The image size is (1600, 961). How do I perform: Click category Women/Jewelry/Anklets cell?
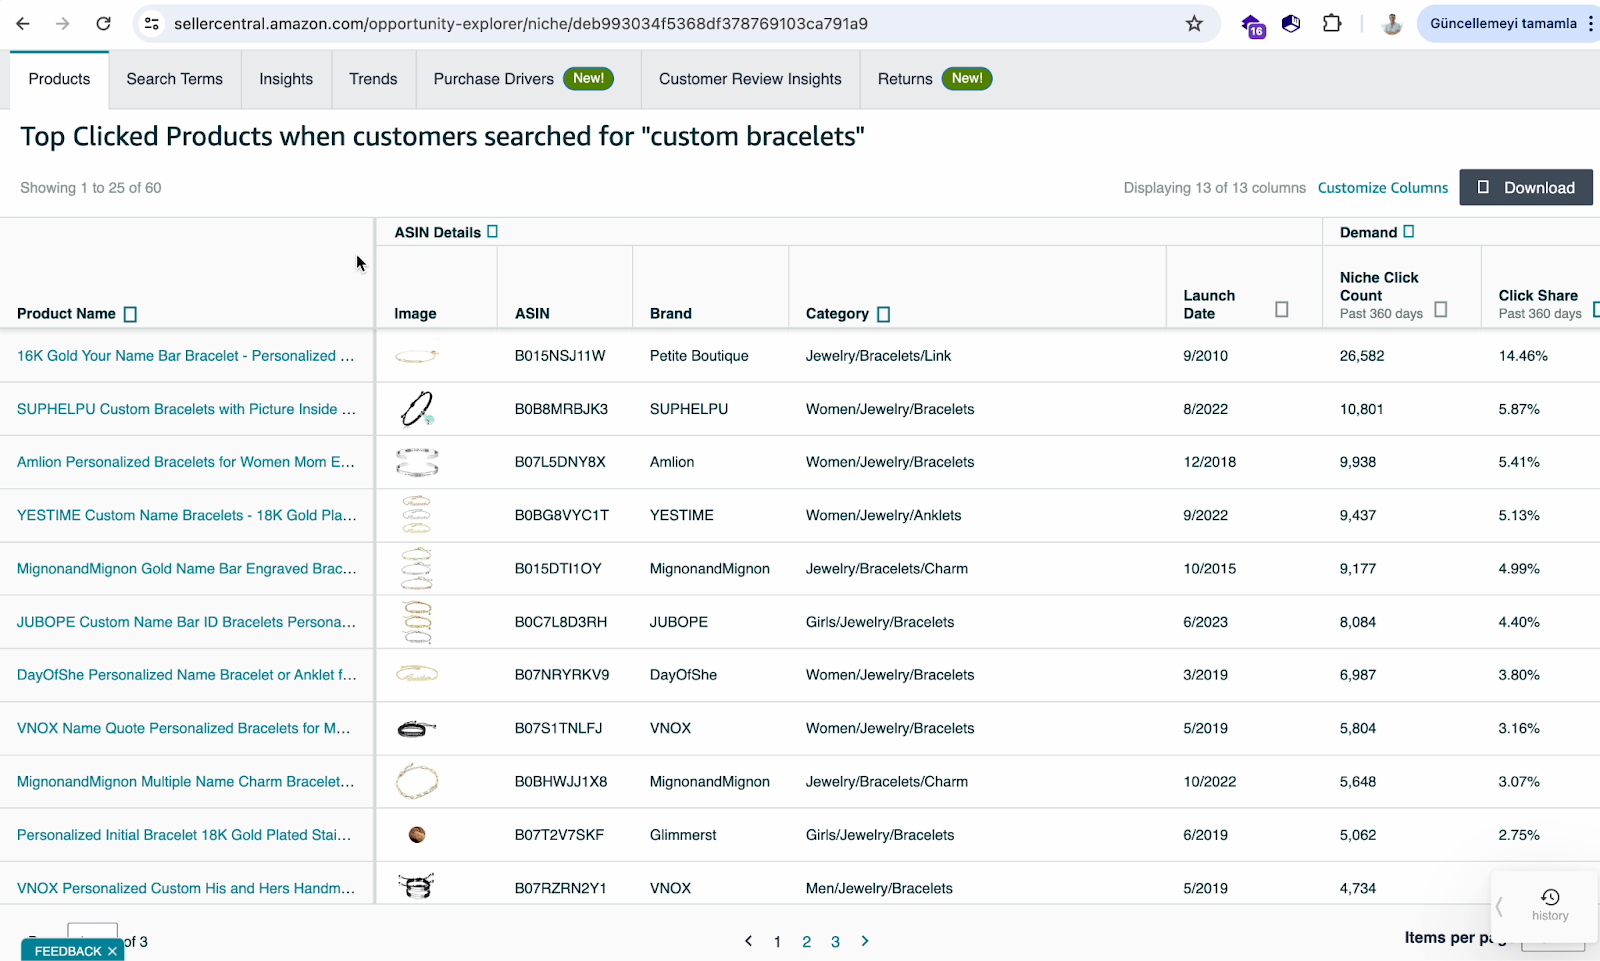coord(883,515)
